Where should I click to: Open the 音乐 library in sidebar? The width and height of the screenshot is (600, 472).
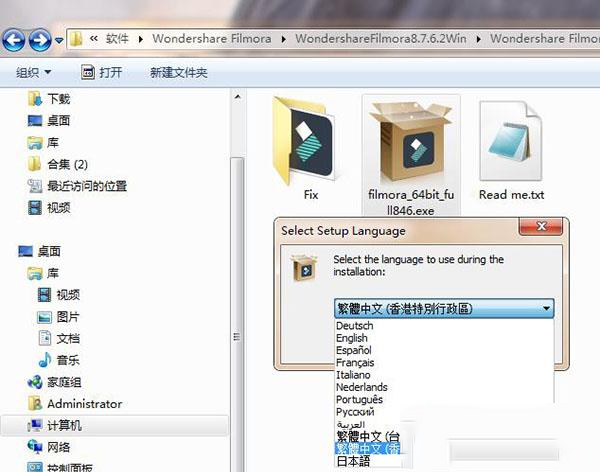pos(68,360)
